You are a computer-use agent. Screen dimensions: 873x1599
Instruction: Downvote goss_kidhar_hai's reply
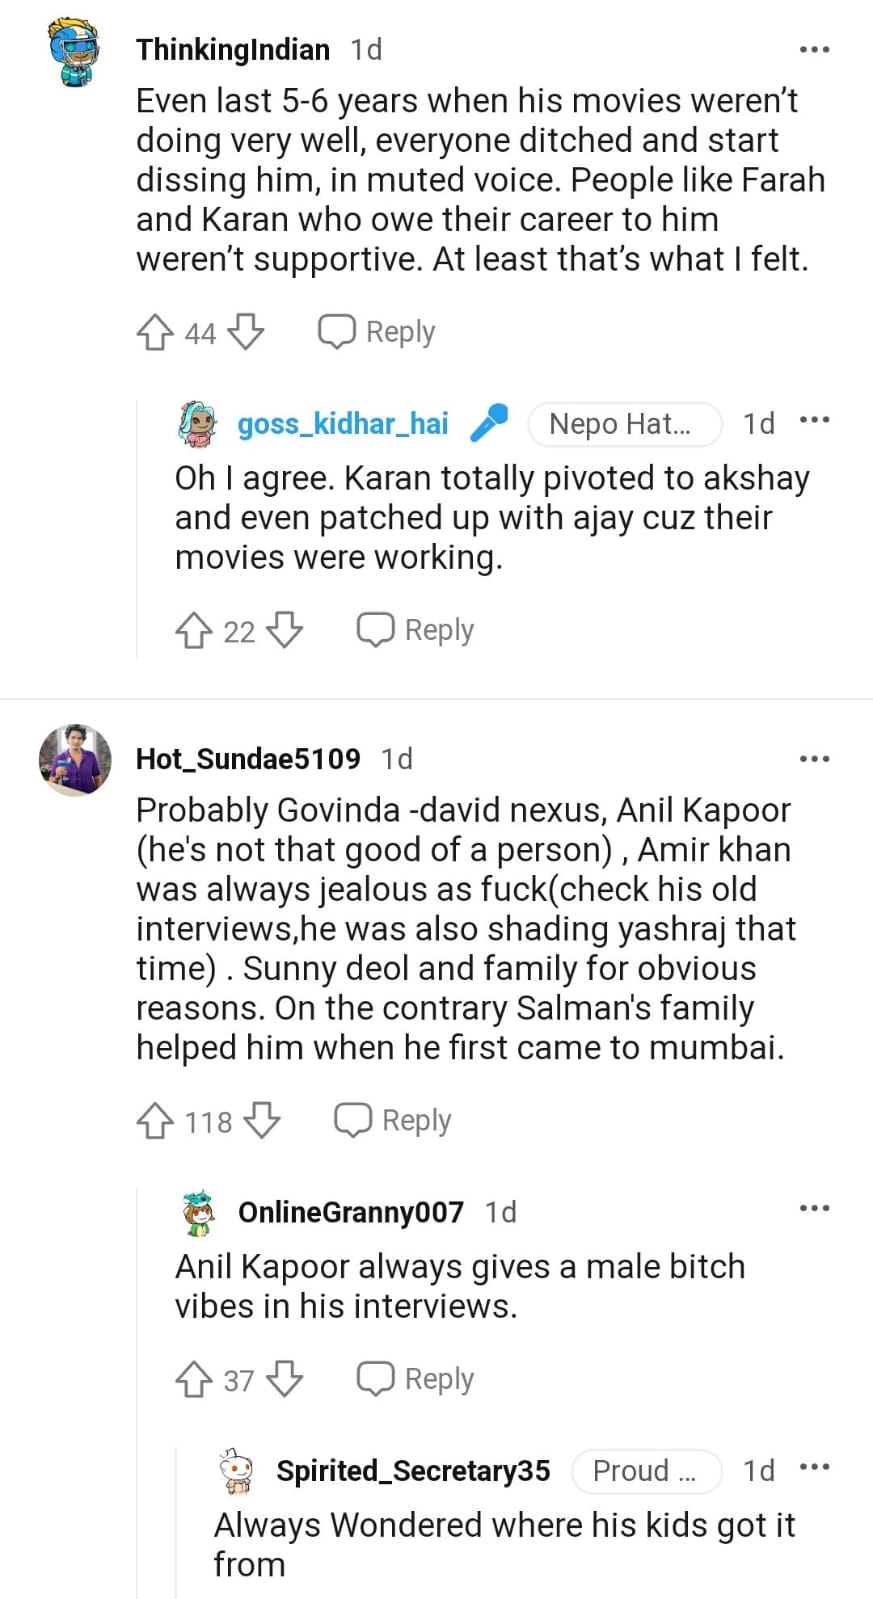[285, 630]
